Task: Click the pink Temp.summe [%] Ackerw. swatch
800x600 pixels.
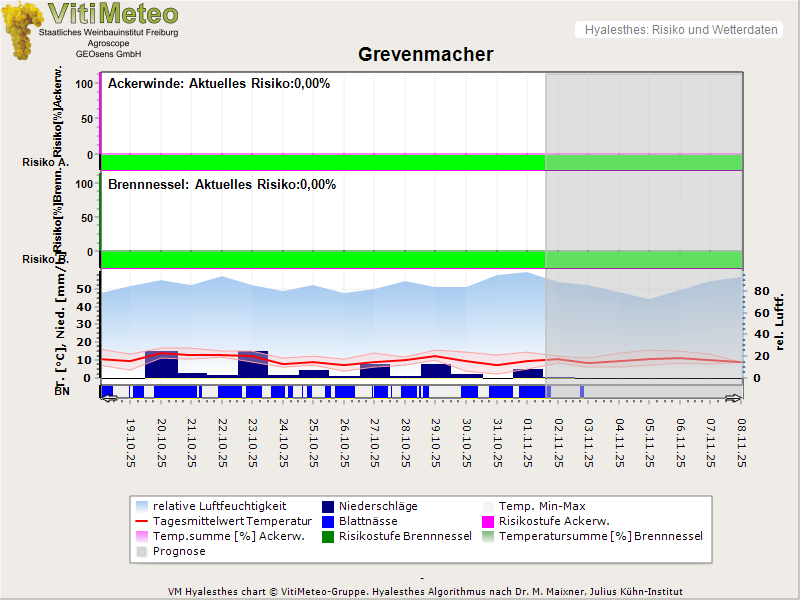Action: point(142,536)
